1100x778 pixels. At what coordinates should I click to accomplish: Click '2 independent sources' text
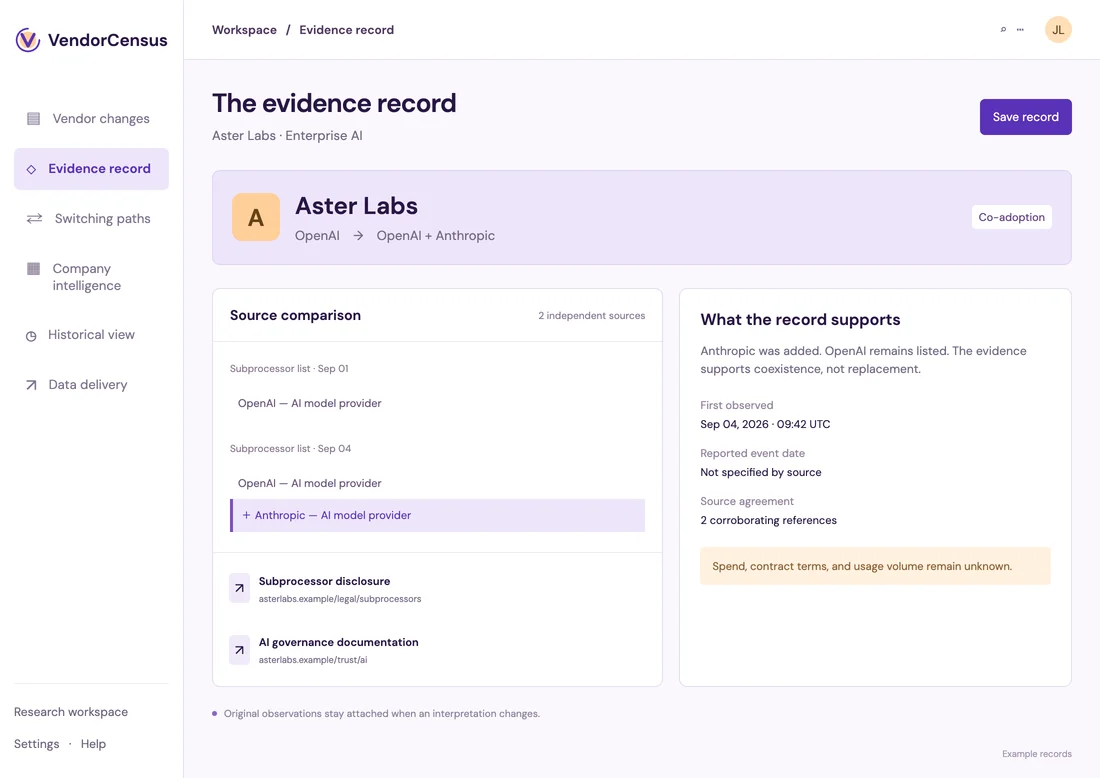591,316
